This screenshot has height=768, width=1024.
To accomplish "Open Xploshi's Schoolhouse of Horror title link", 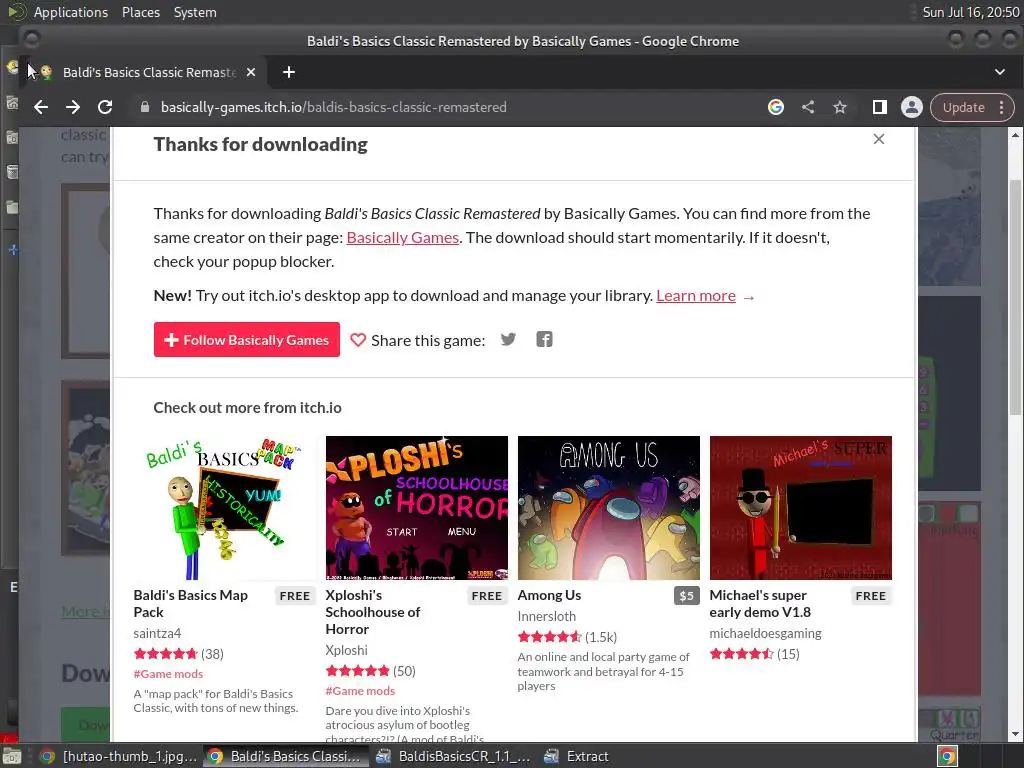I will (x=373, y=612).
